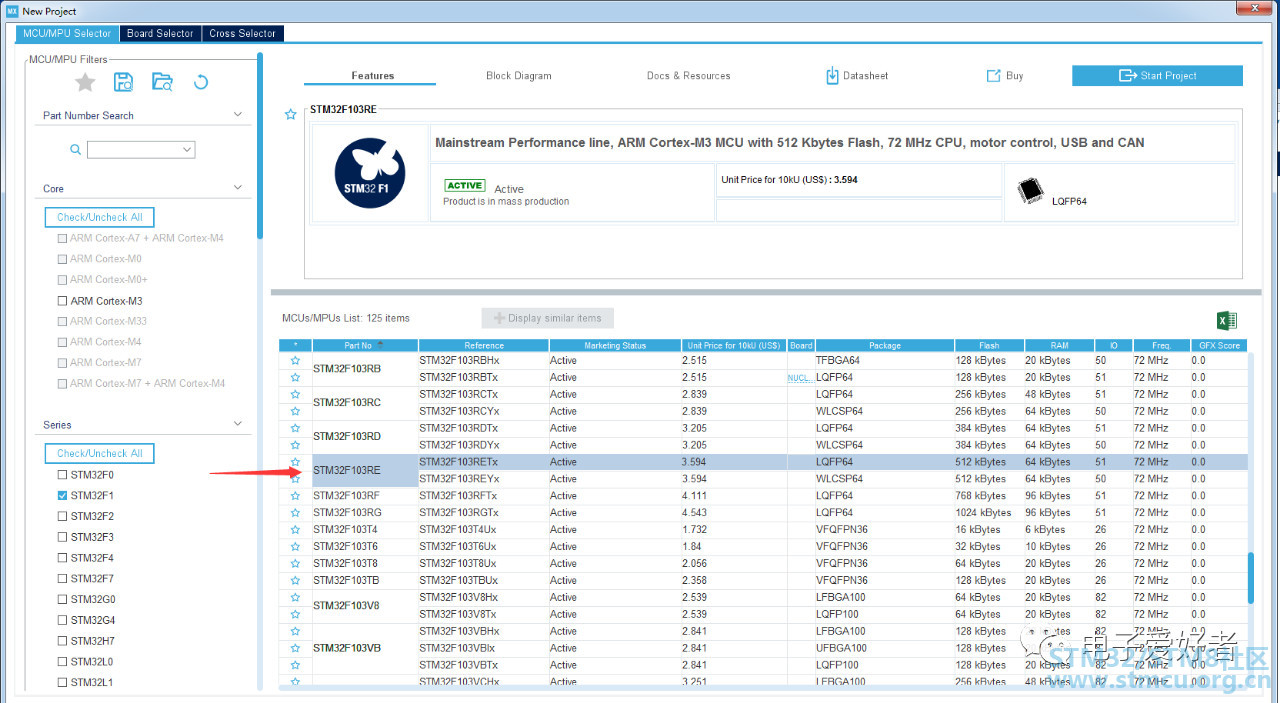The height and width of the screenshot is (703, 1280).
Task: Click the MCU list vertical scrollbar
Action: click(x=1250, y=578)
